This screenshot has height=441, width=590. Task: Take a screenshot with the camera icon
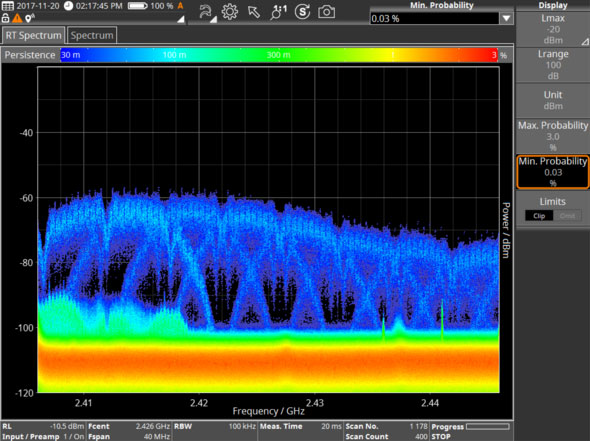pos(326,12)
